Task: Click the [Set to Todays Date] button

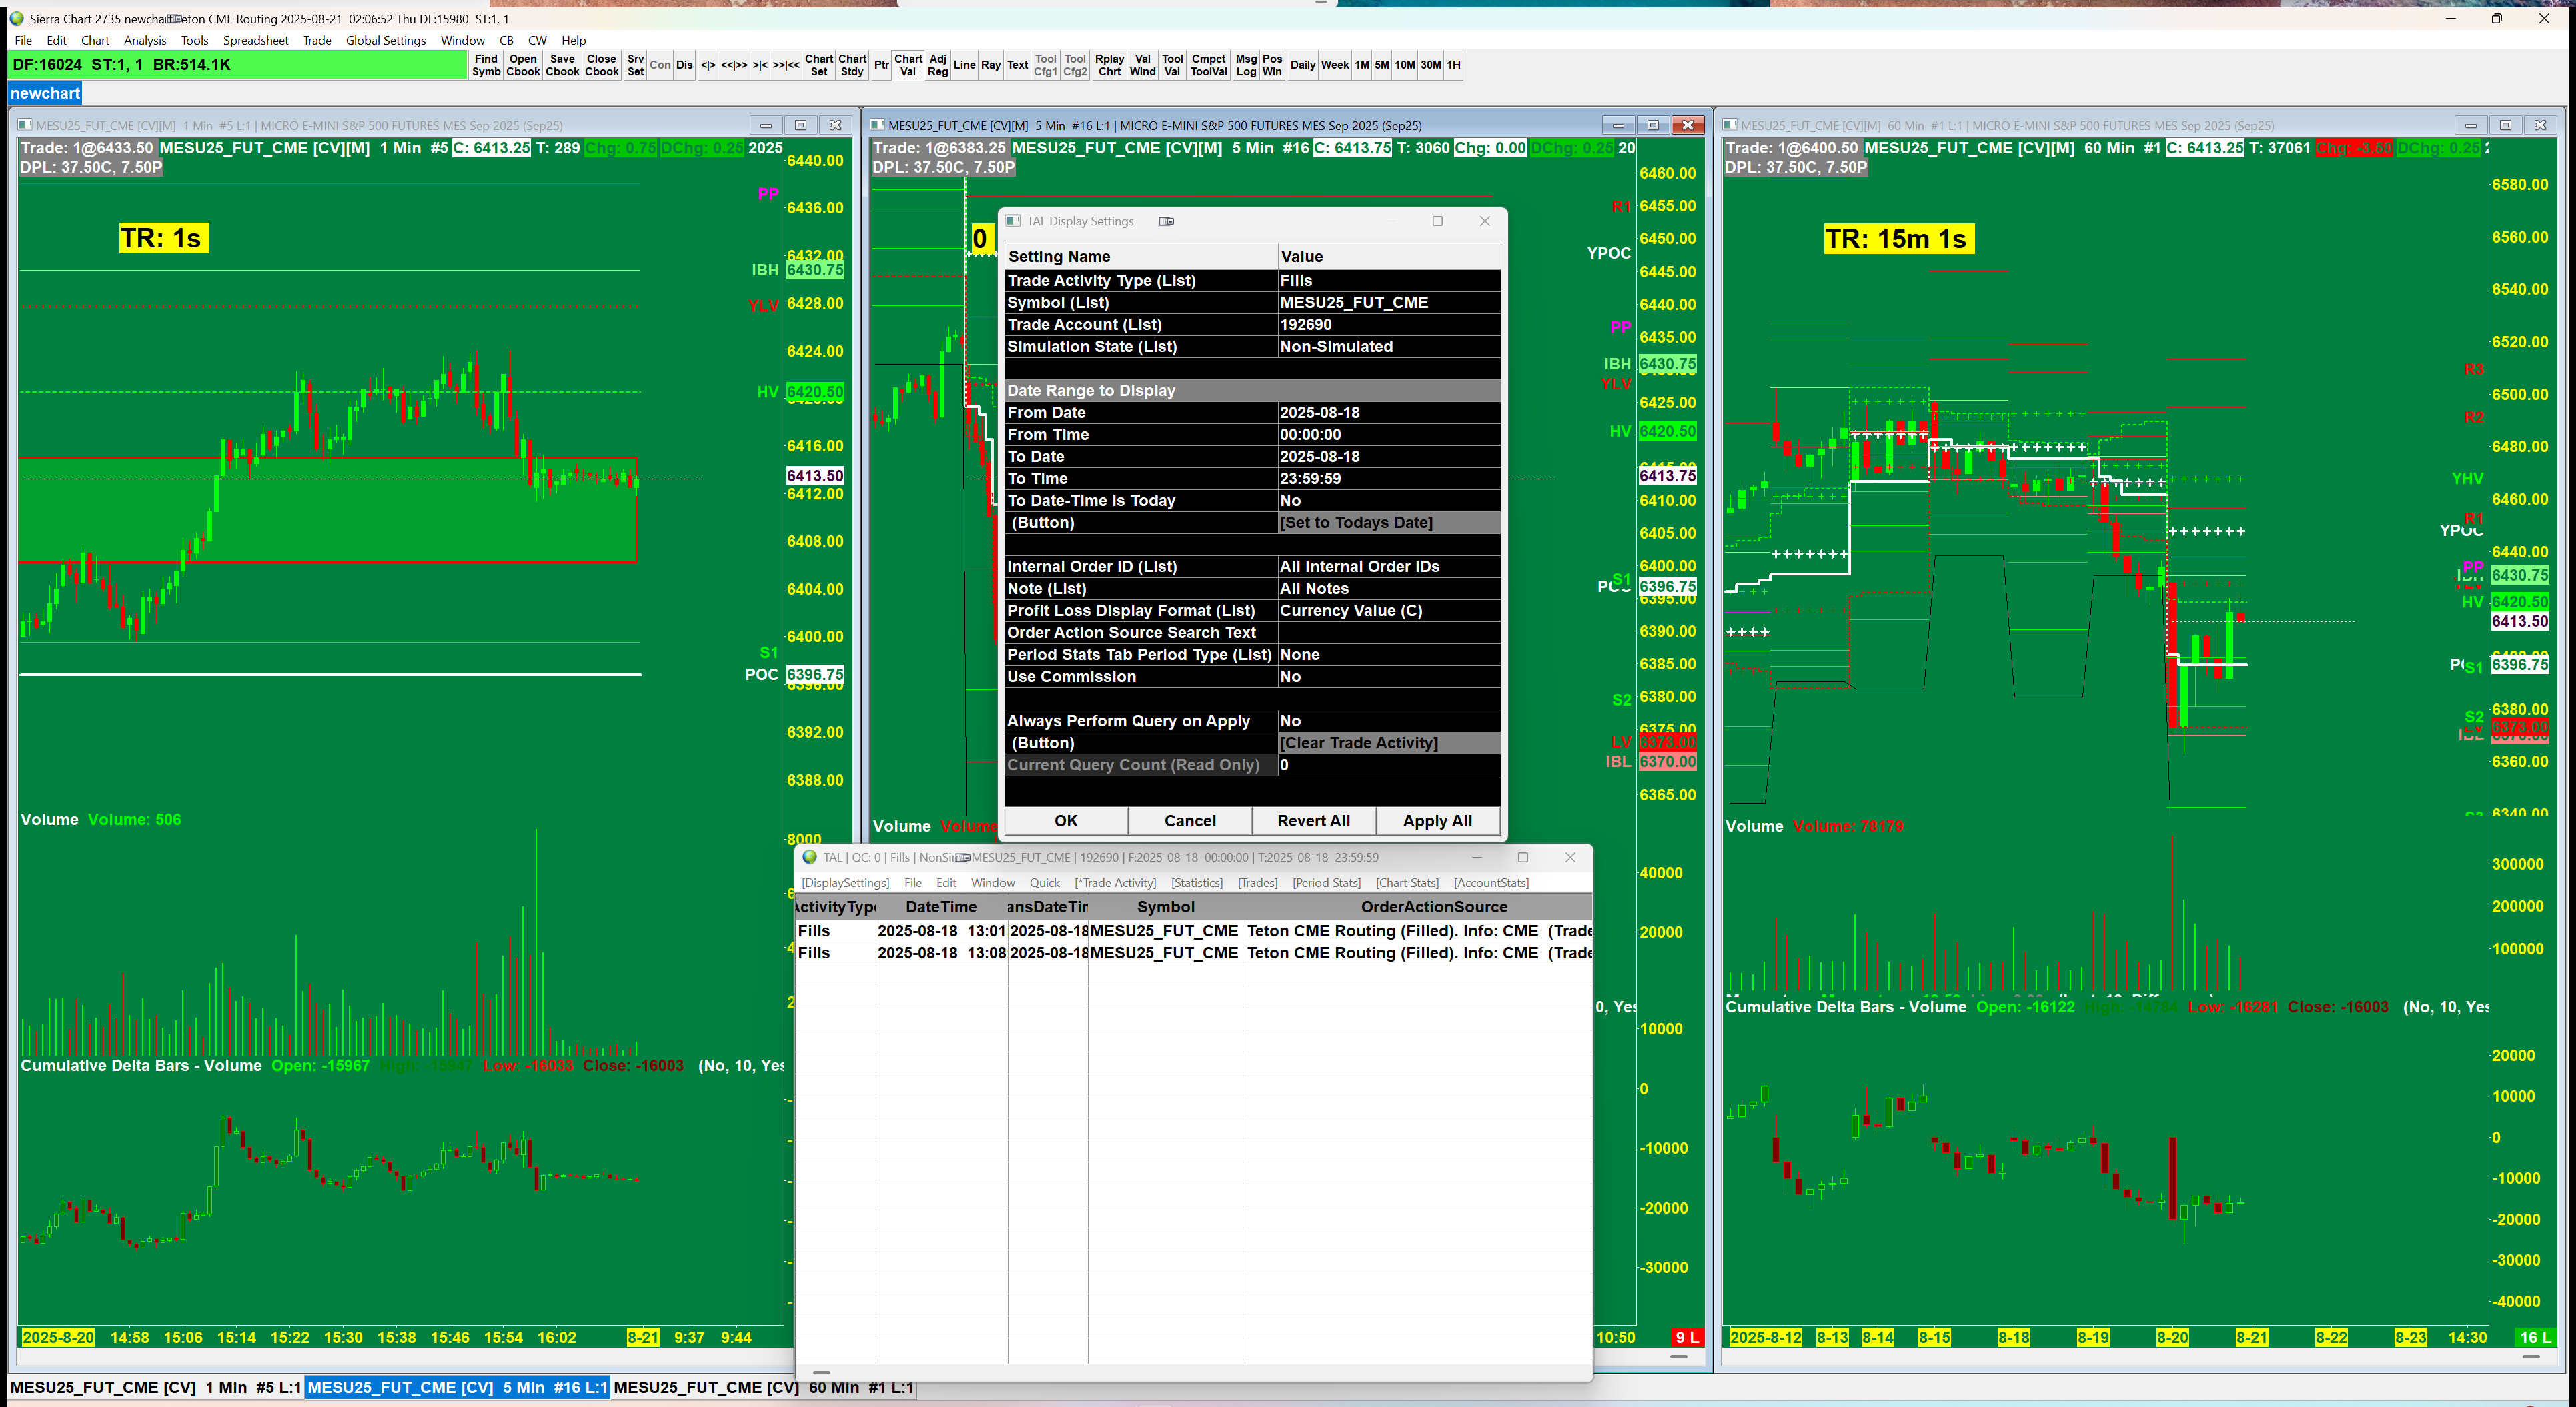Action: (x=1389, y=523)
